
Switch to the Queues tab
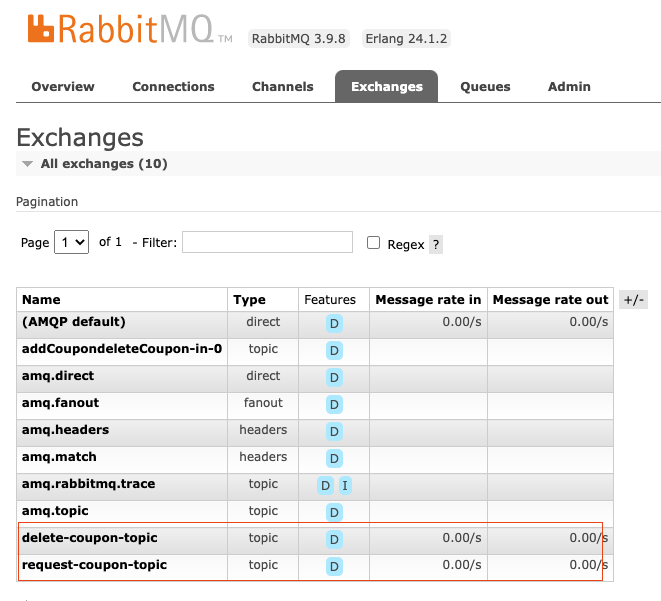point(485,87)
